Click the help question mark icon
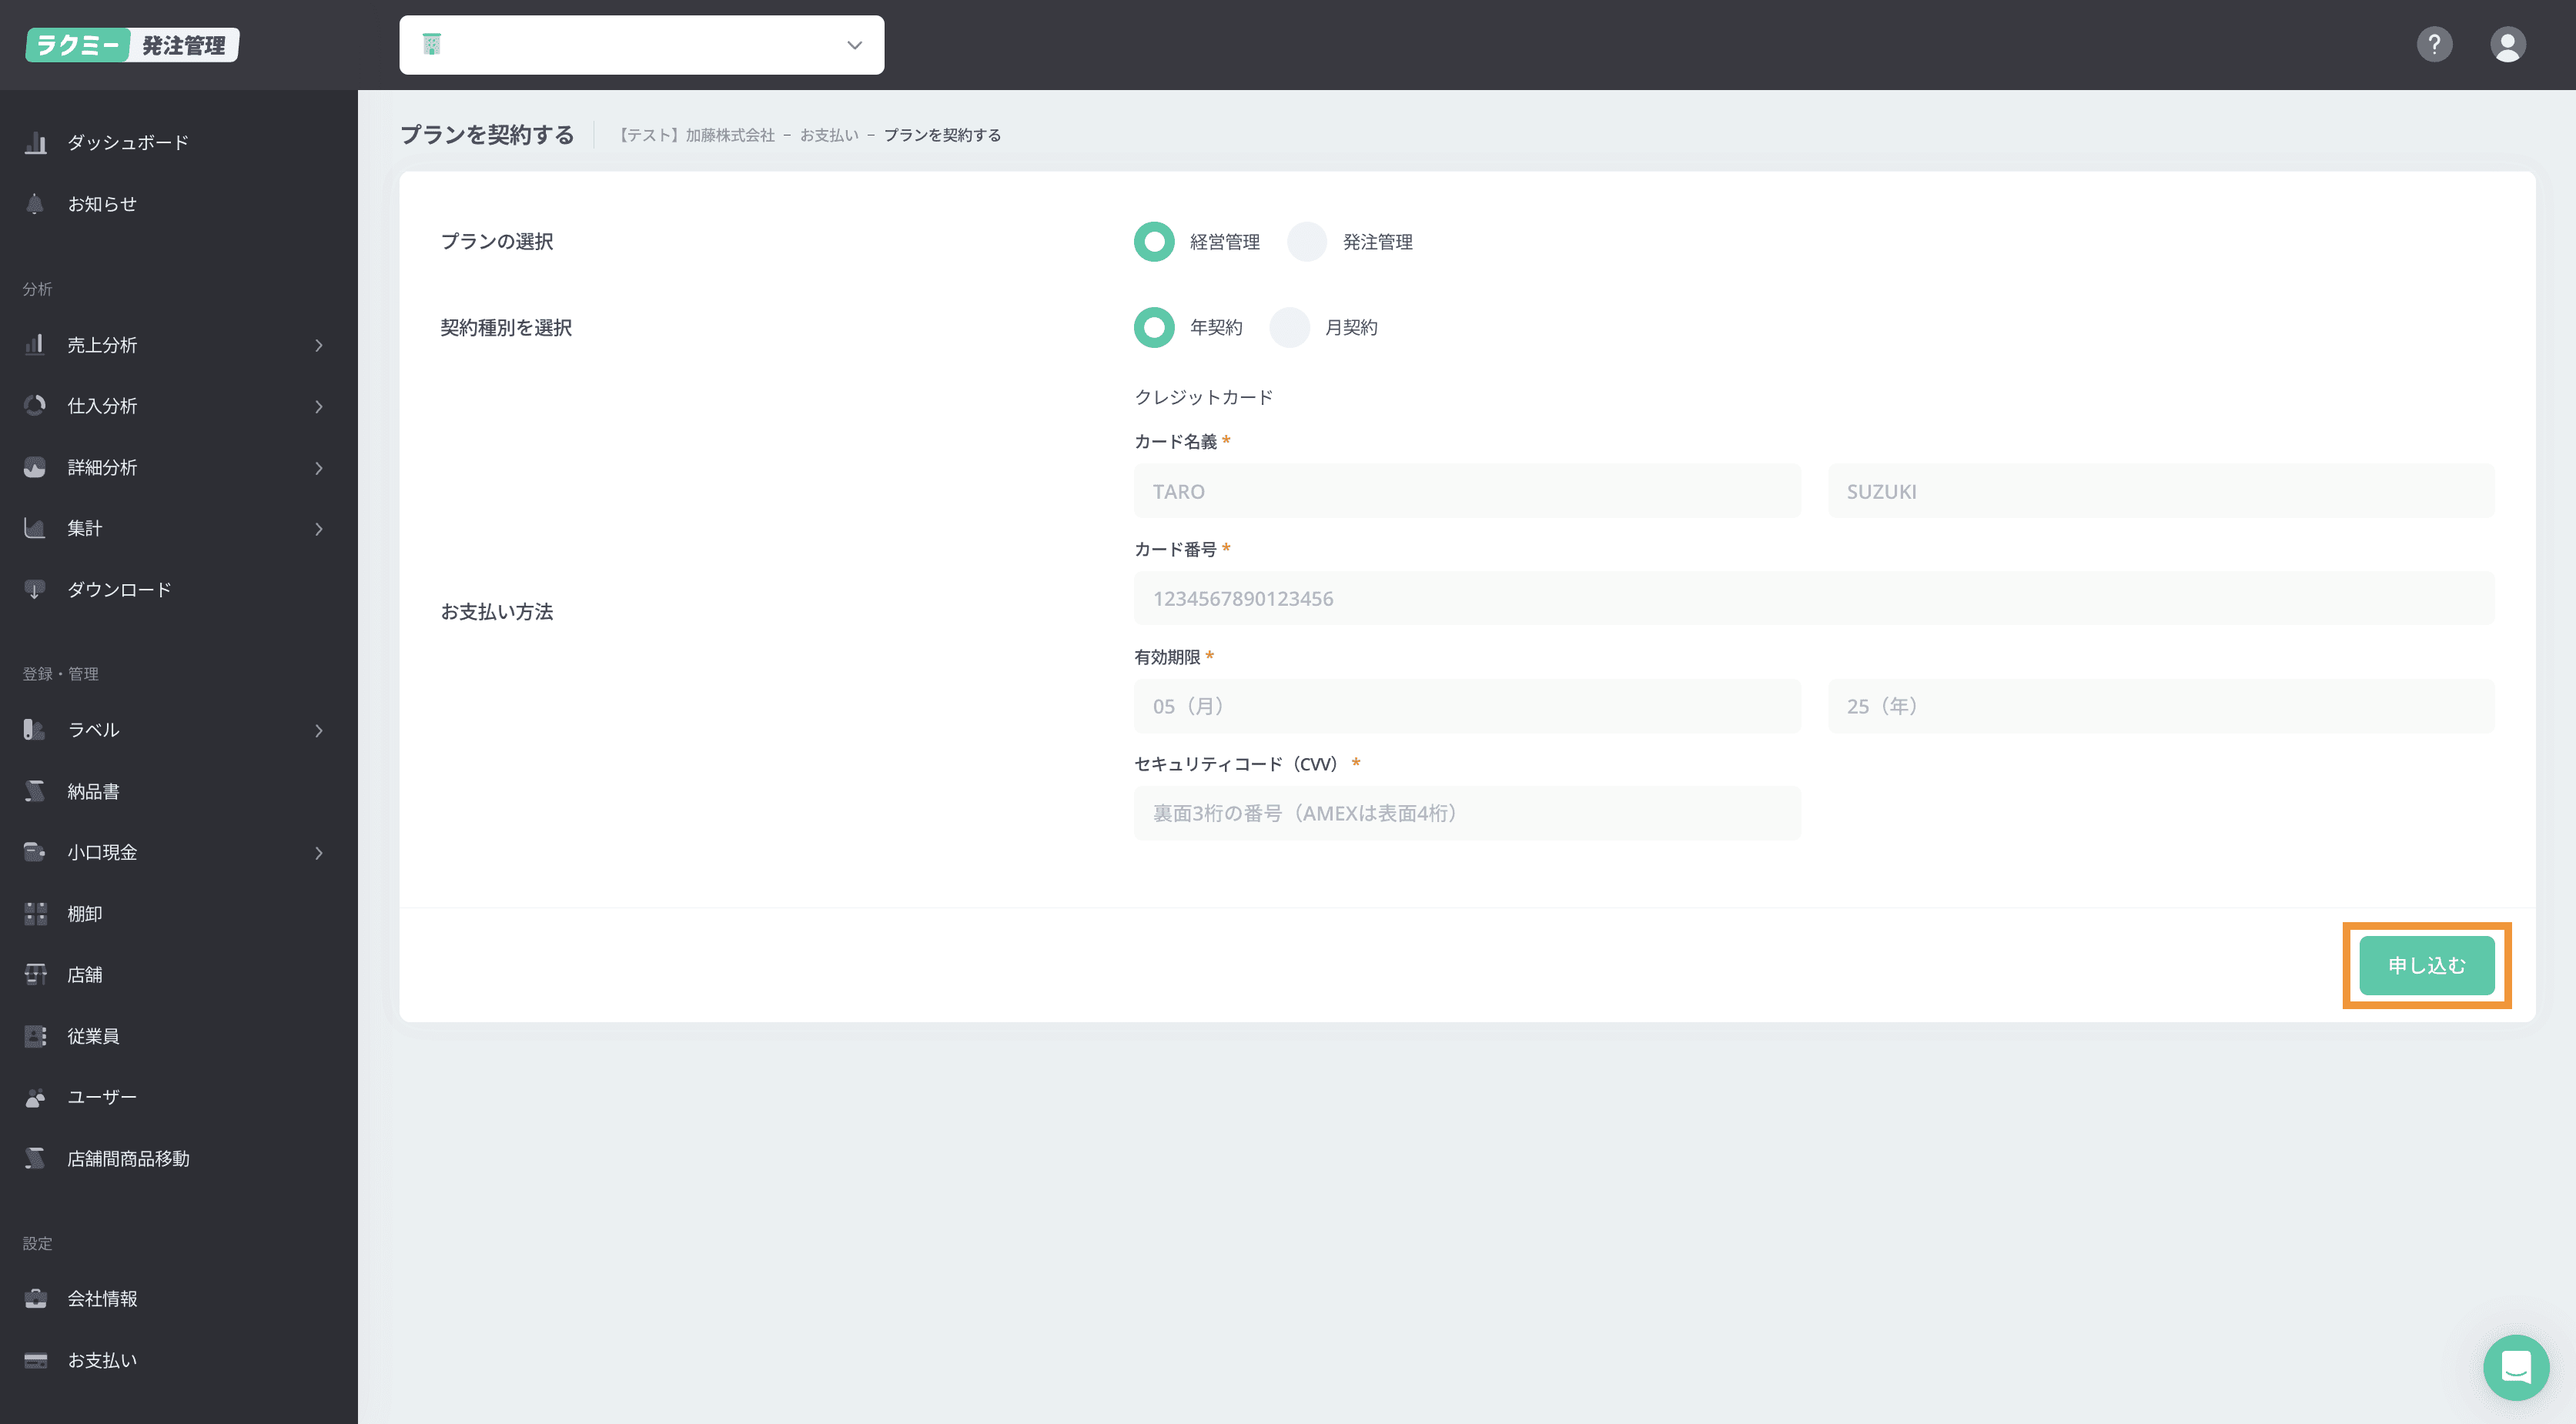This screenshot has width=2576, height=1424. [x=2434, y=44]
